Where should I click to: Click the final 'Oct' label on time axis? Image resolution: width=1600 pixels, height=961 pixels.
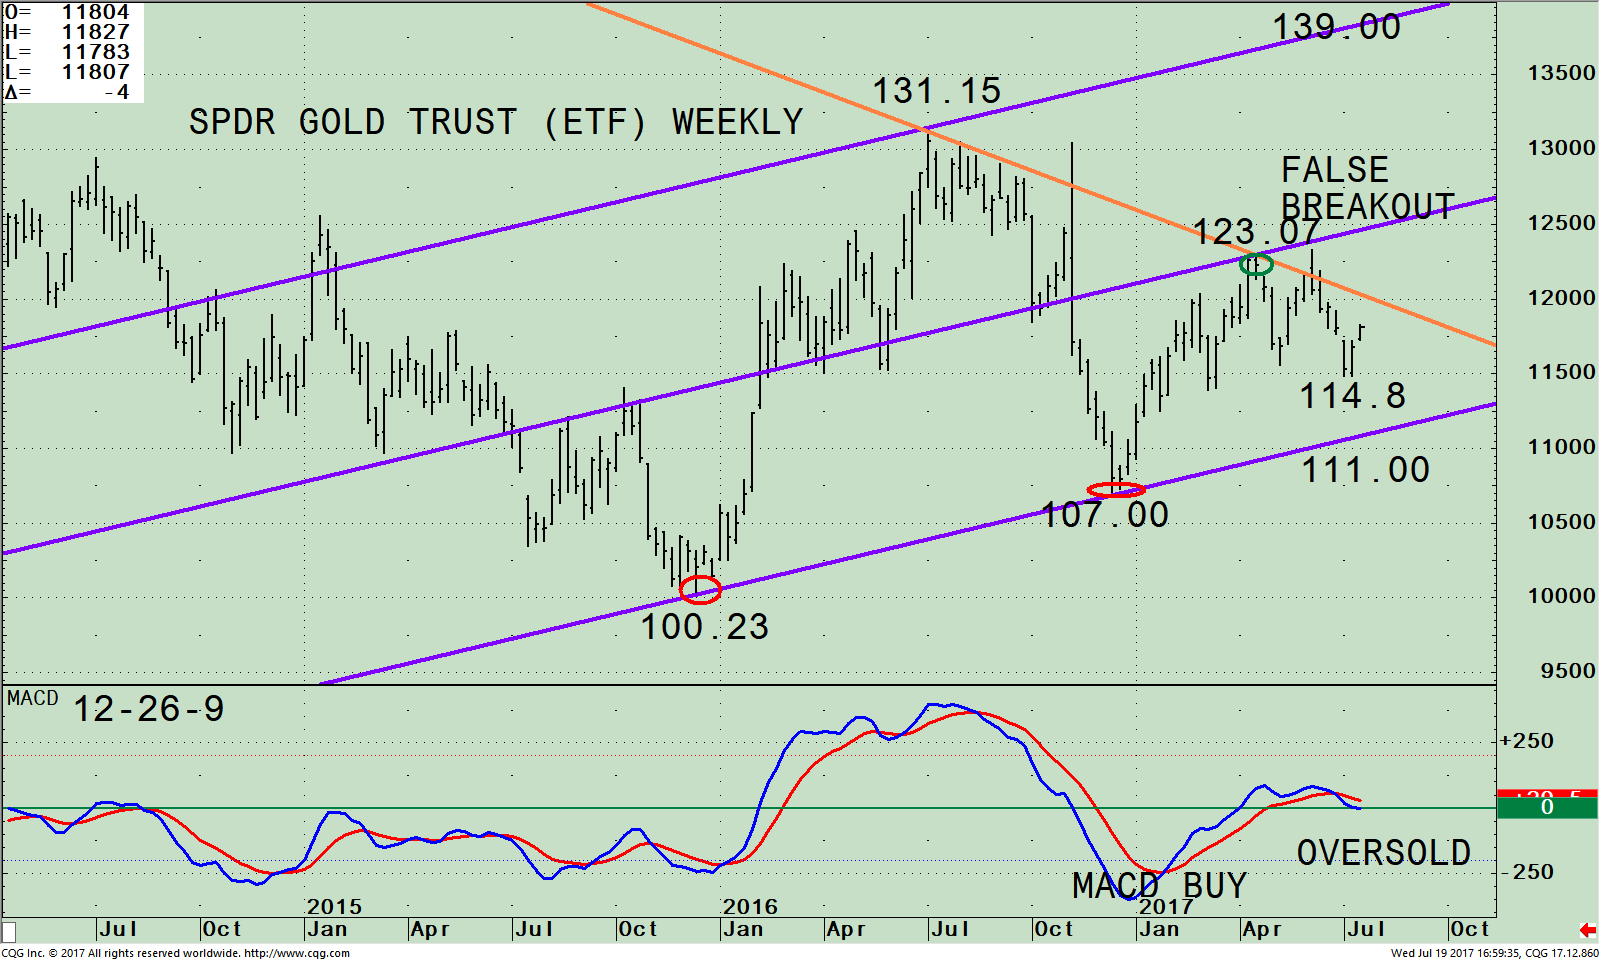point(1470,929)
